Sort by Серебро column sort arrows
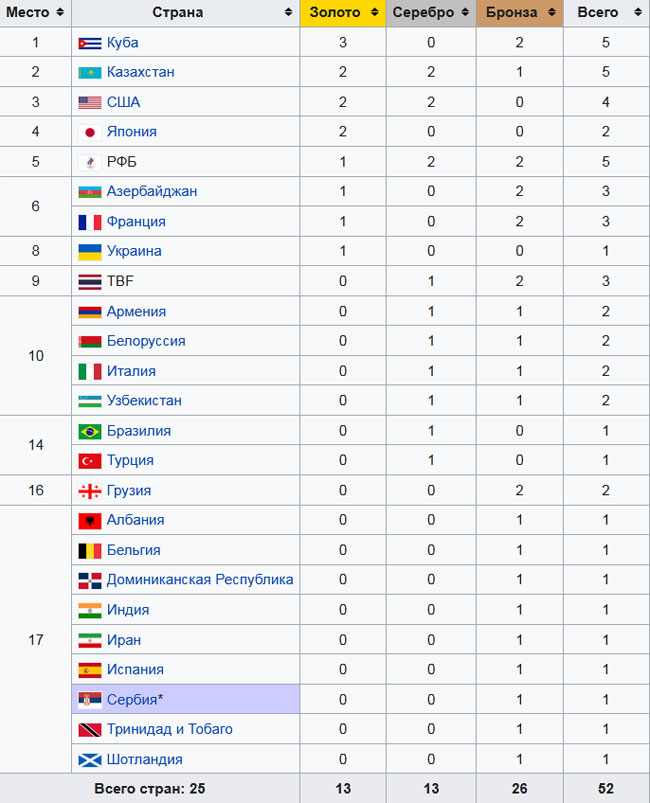The height and width of the screenshot is (803, 650). 462,13
